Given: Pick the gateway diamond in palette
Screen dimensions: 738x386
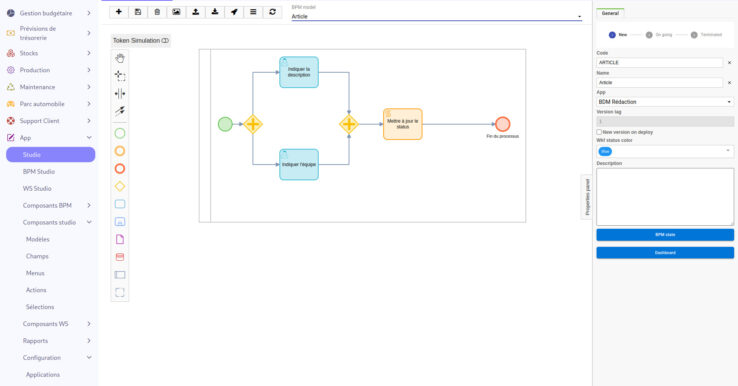Looking at the screenshot, I should (x=120, y=186).
